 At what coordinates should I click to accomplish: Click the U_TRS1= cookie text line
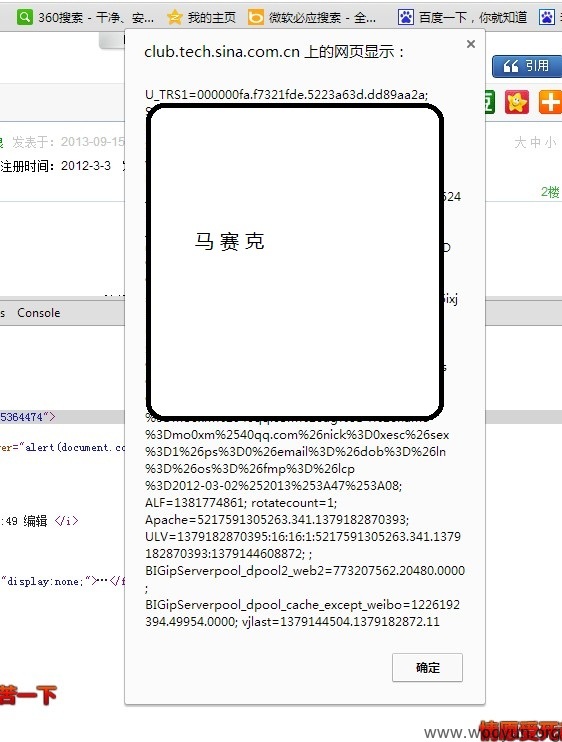point(287,95)
